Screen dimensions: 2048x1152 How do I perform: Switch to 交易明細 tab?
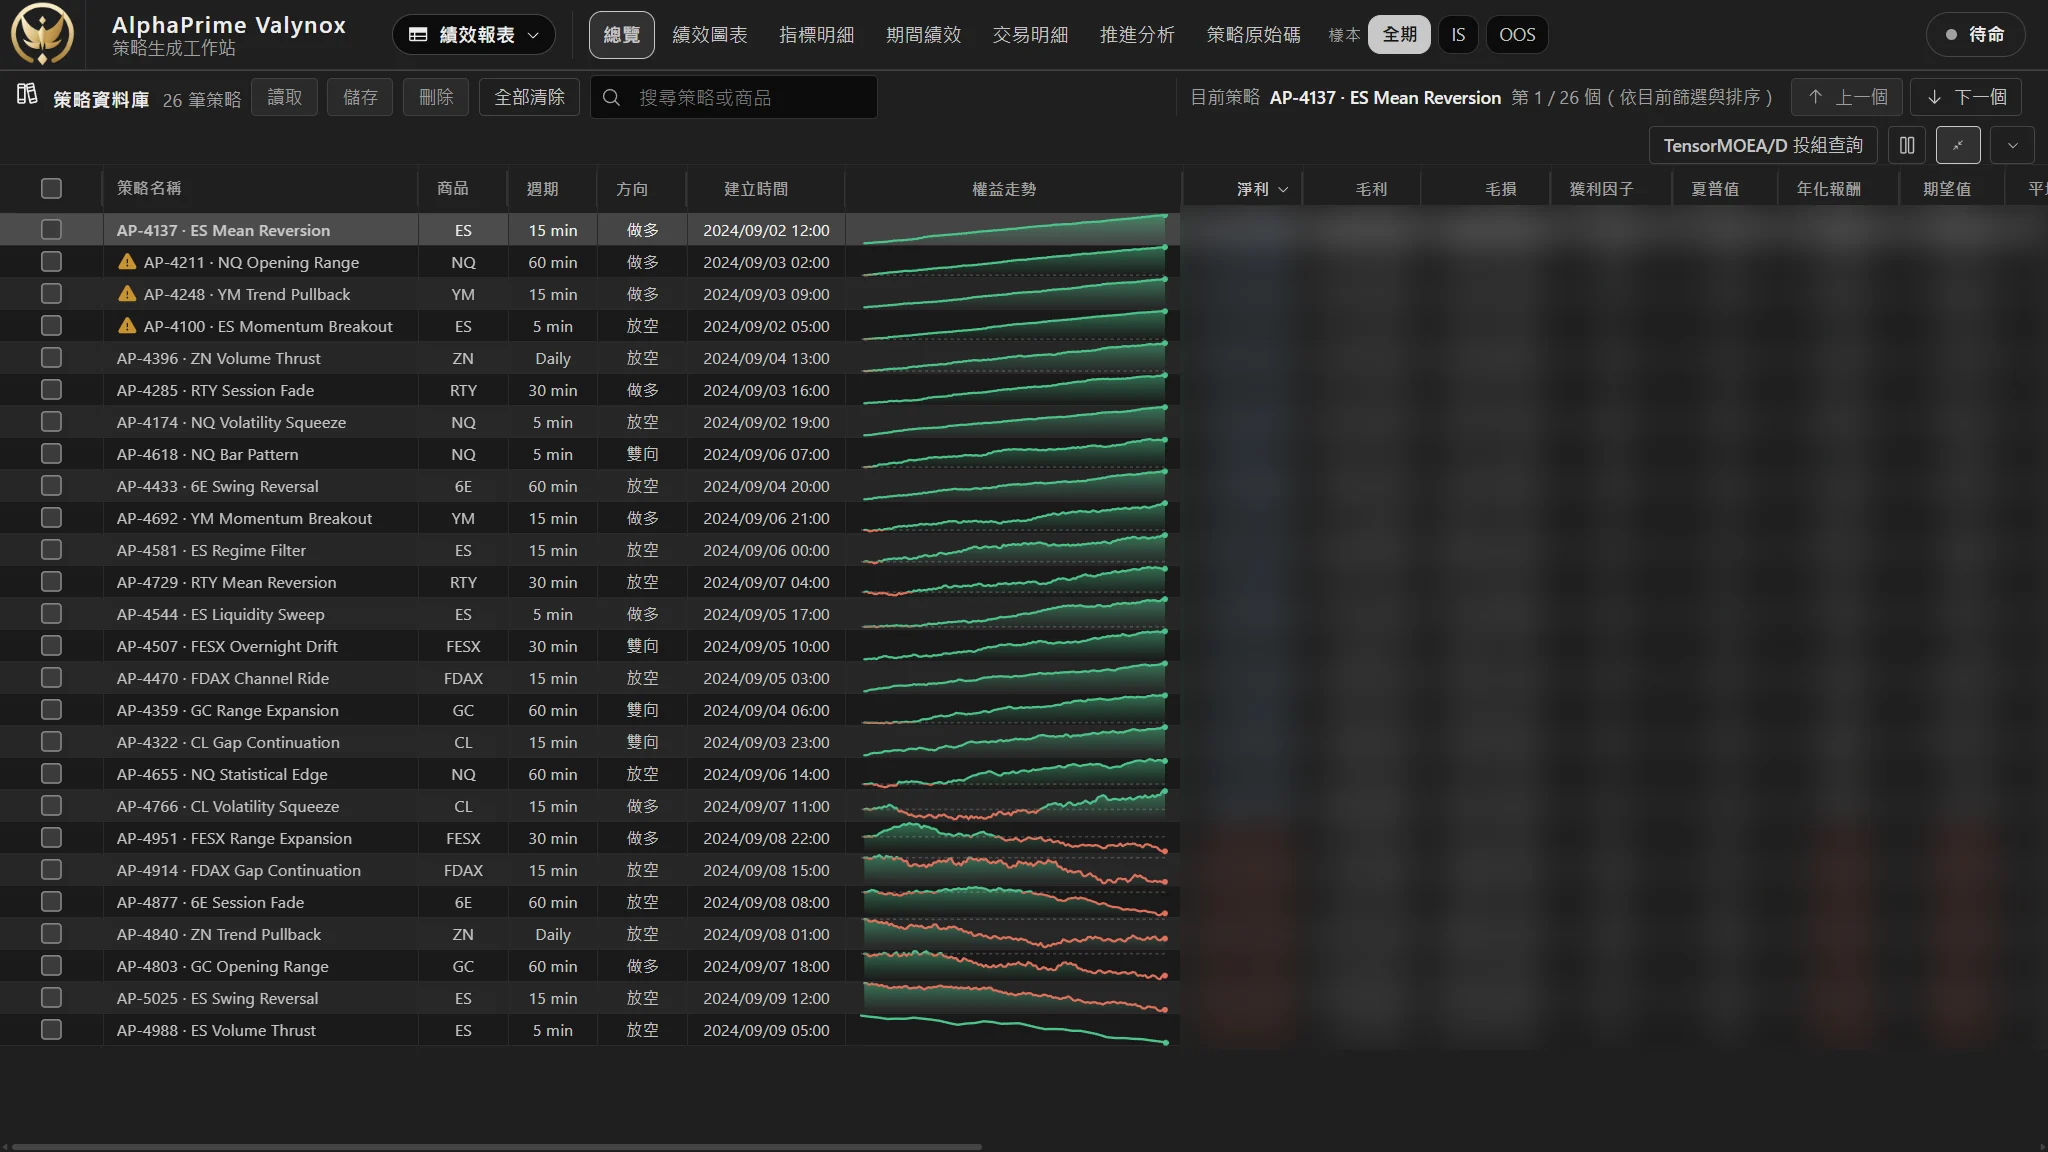click(1030, 35)
